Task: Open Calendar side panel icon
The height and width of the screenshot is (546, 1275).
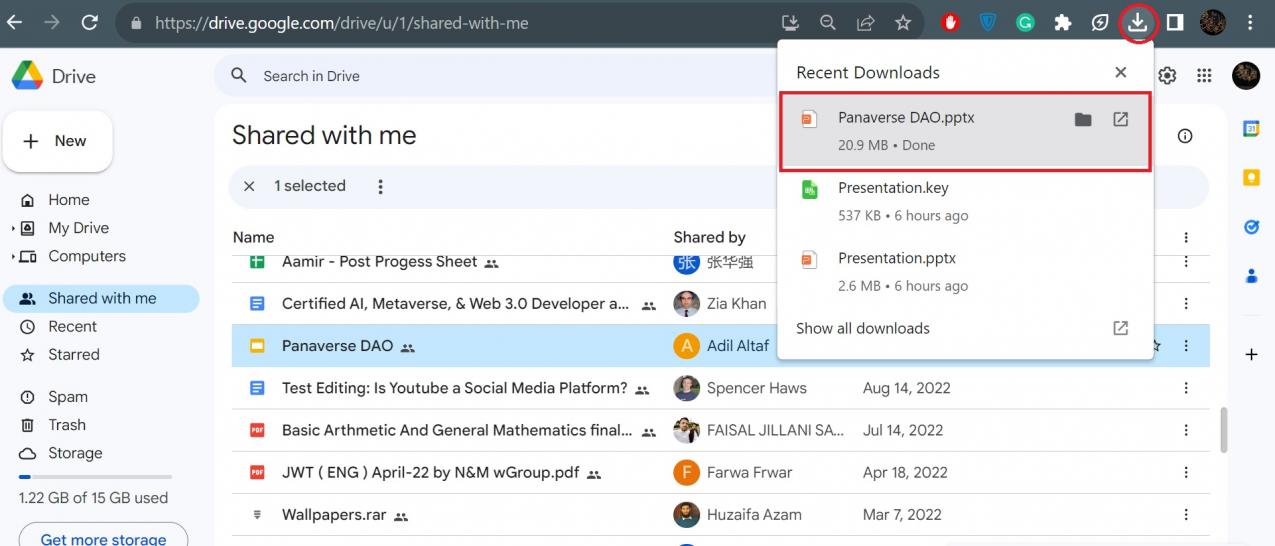Action: click(x=1251, y=129)
